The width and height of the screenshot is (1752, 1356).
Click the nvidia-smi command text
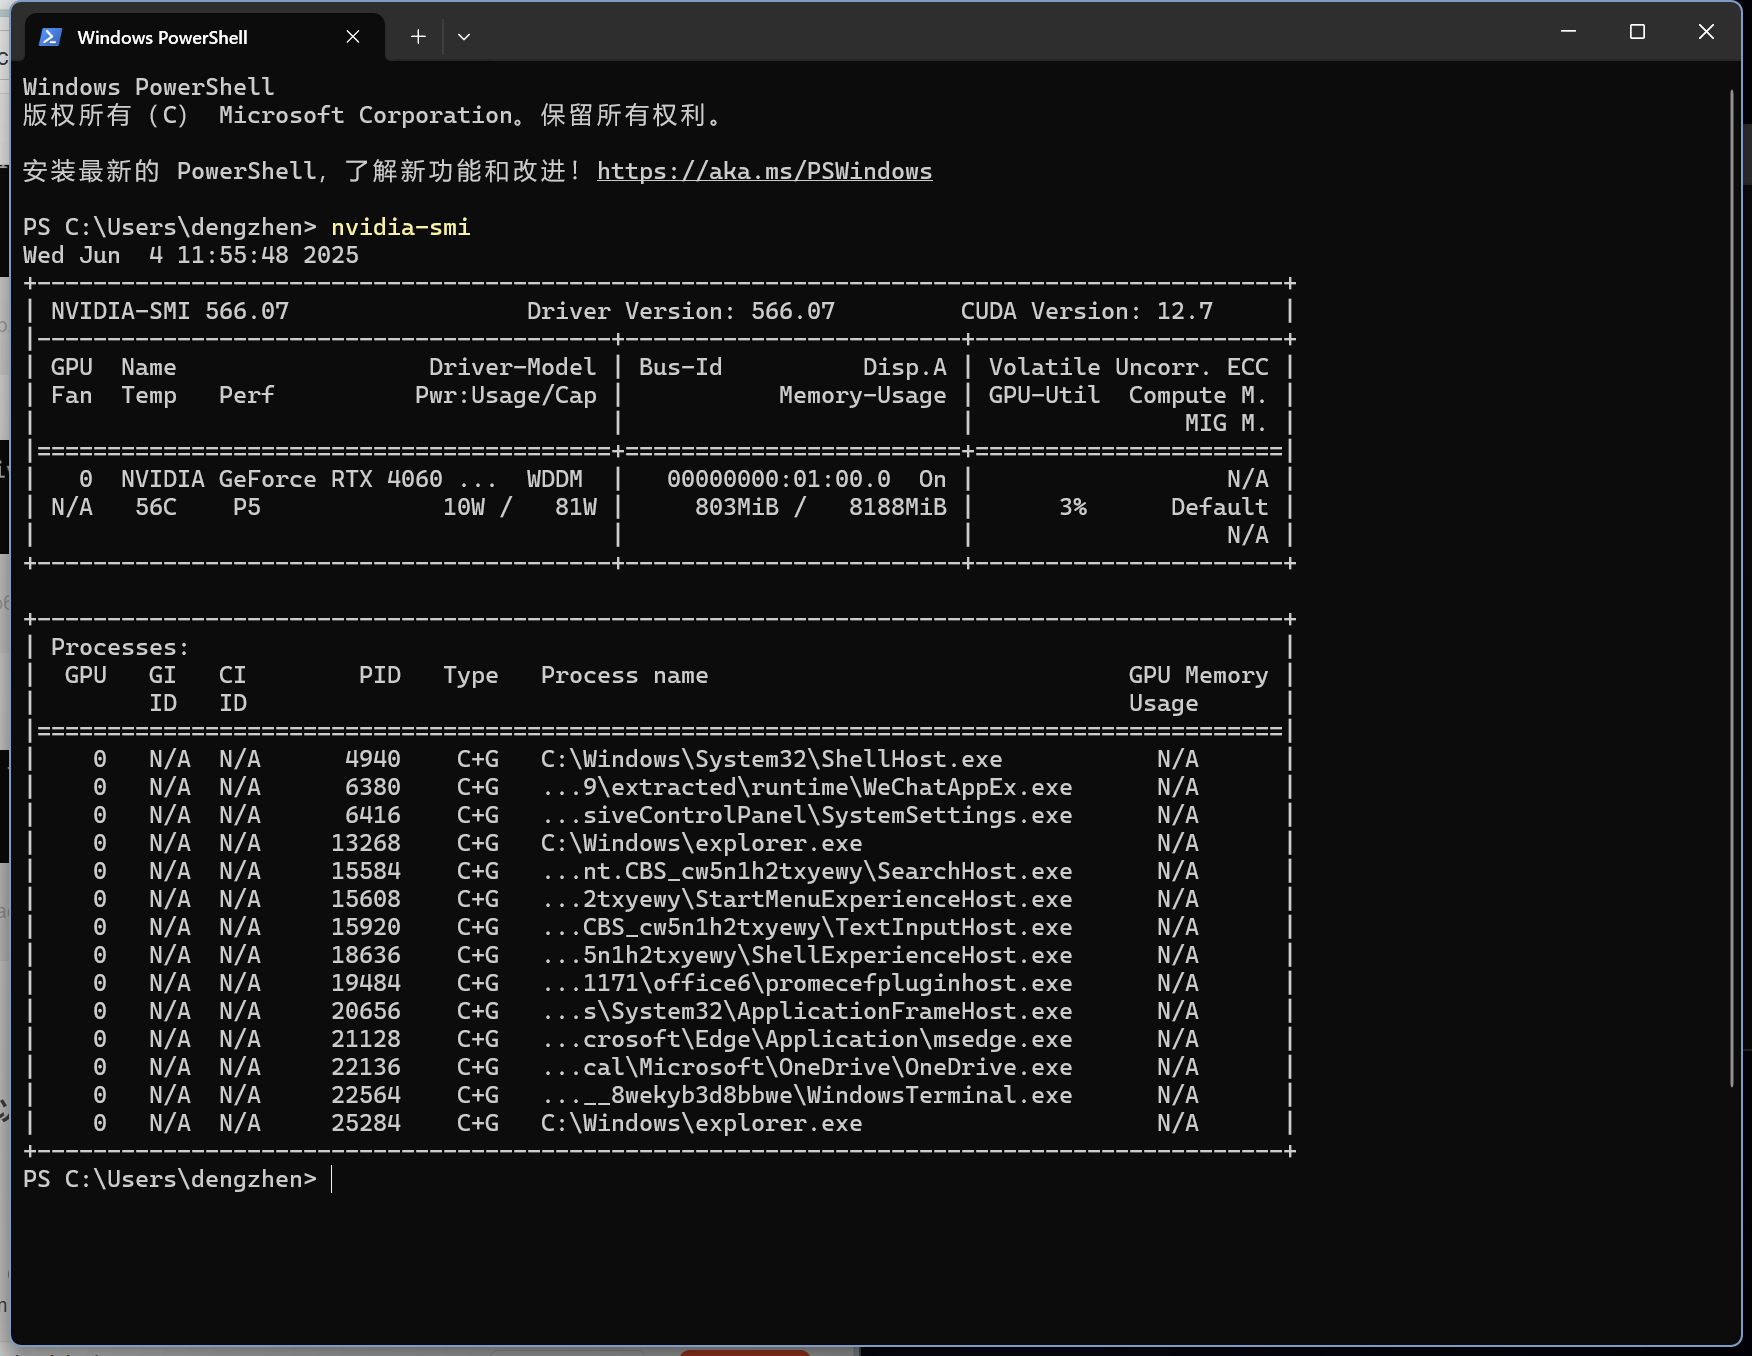[401, 227]
